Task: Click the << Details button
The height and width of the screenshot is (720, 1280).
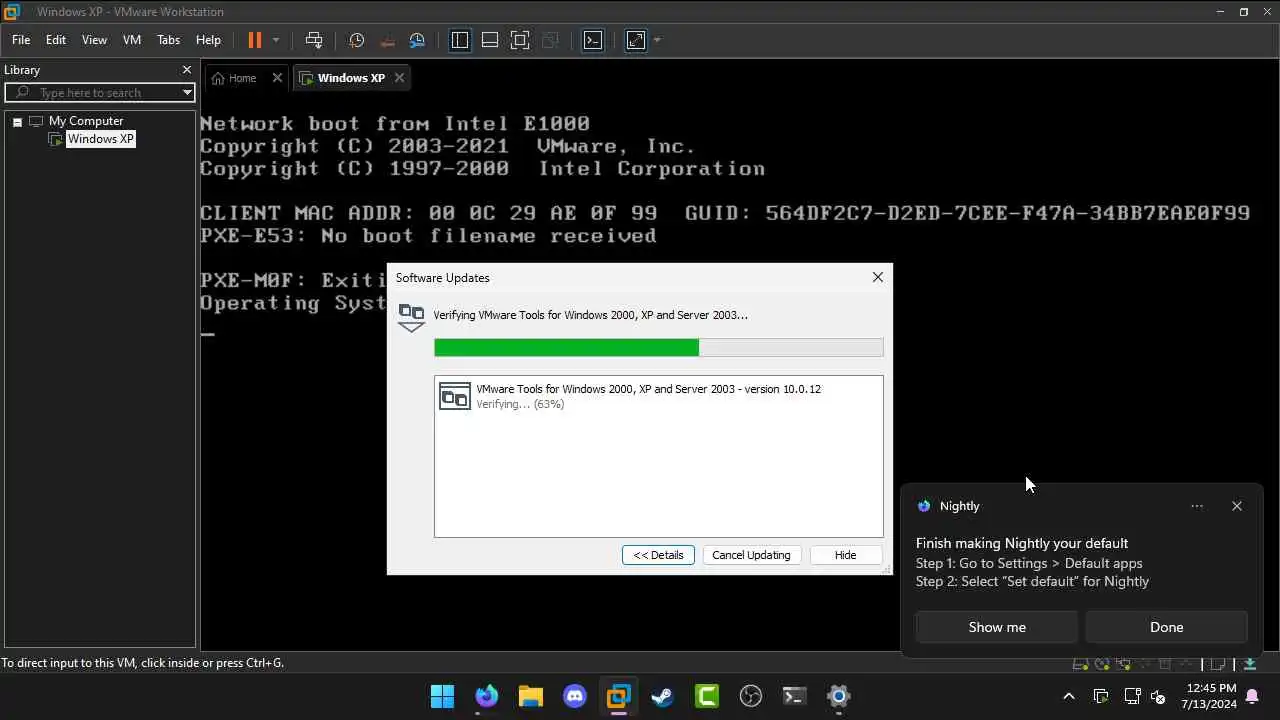Action: pyautogui.click(x=658, y=555)
